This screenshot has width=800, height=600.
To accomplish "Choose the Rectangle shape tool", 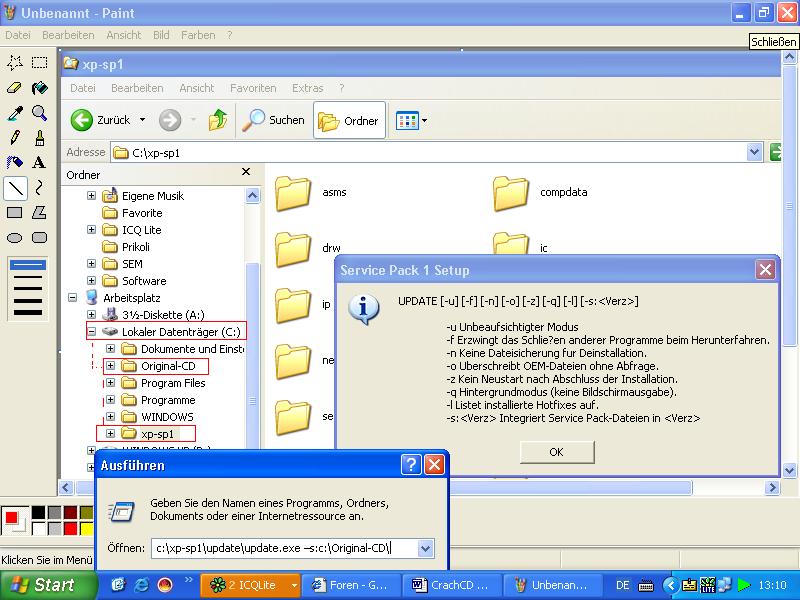I will pyautogui.click(x=15, y=213).
